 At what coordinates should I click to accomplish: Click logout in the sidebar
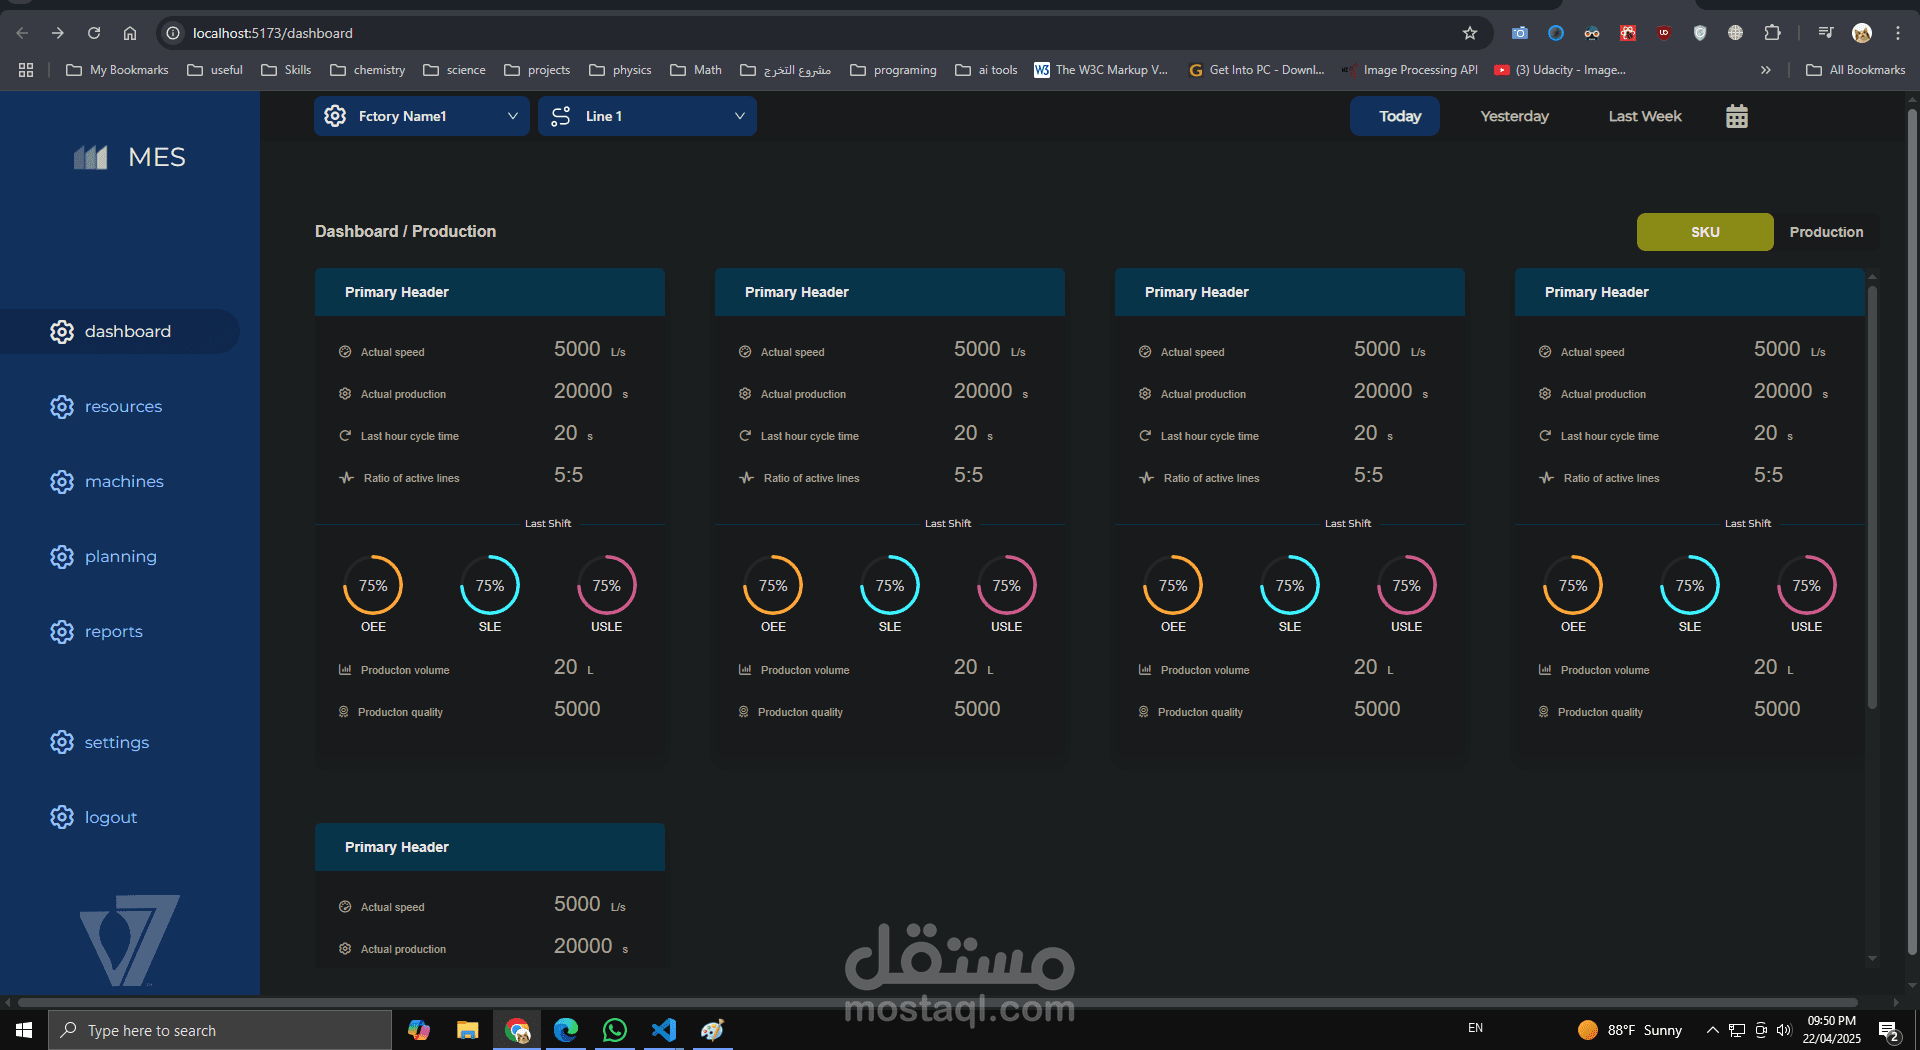[x=110, y=817]
